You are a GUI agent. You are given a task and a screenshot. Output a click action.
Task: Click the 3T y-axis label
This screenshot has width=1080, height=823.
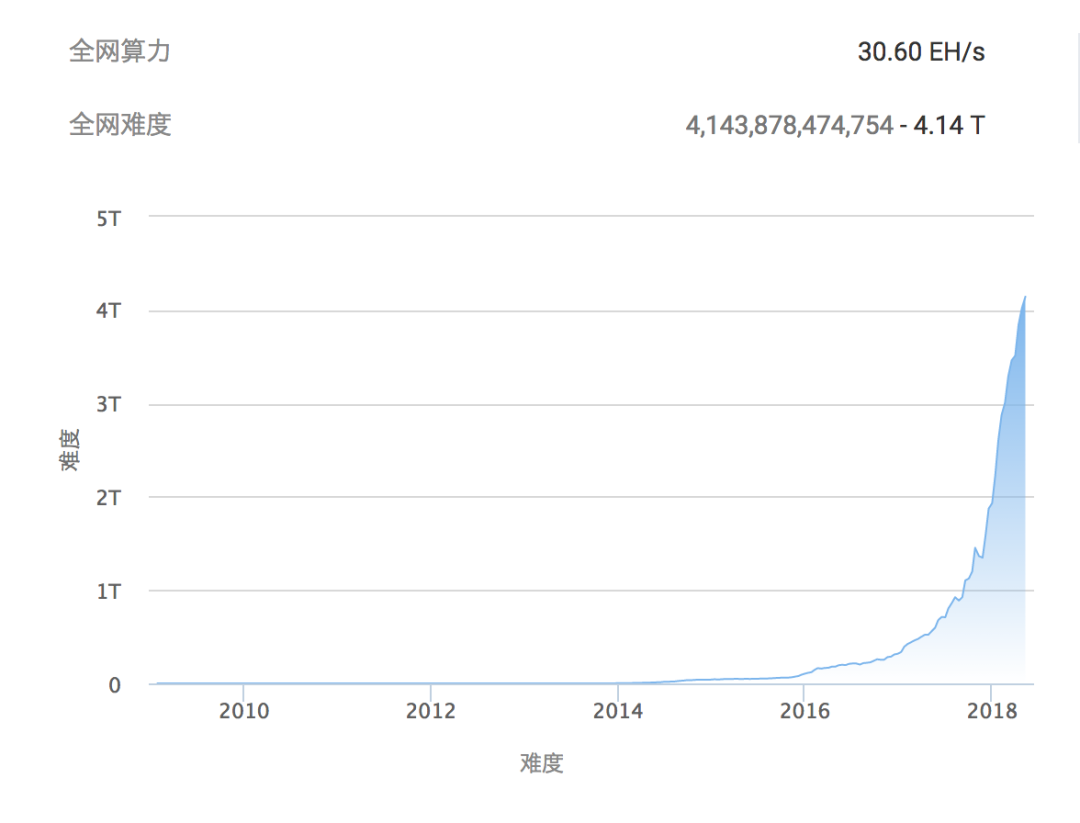tap(108, 404)
